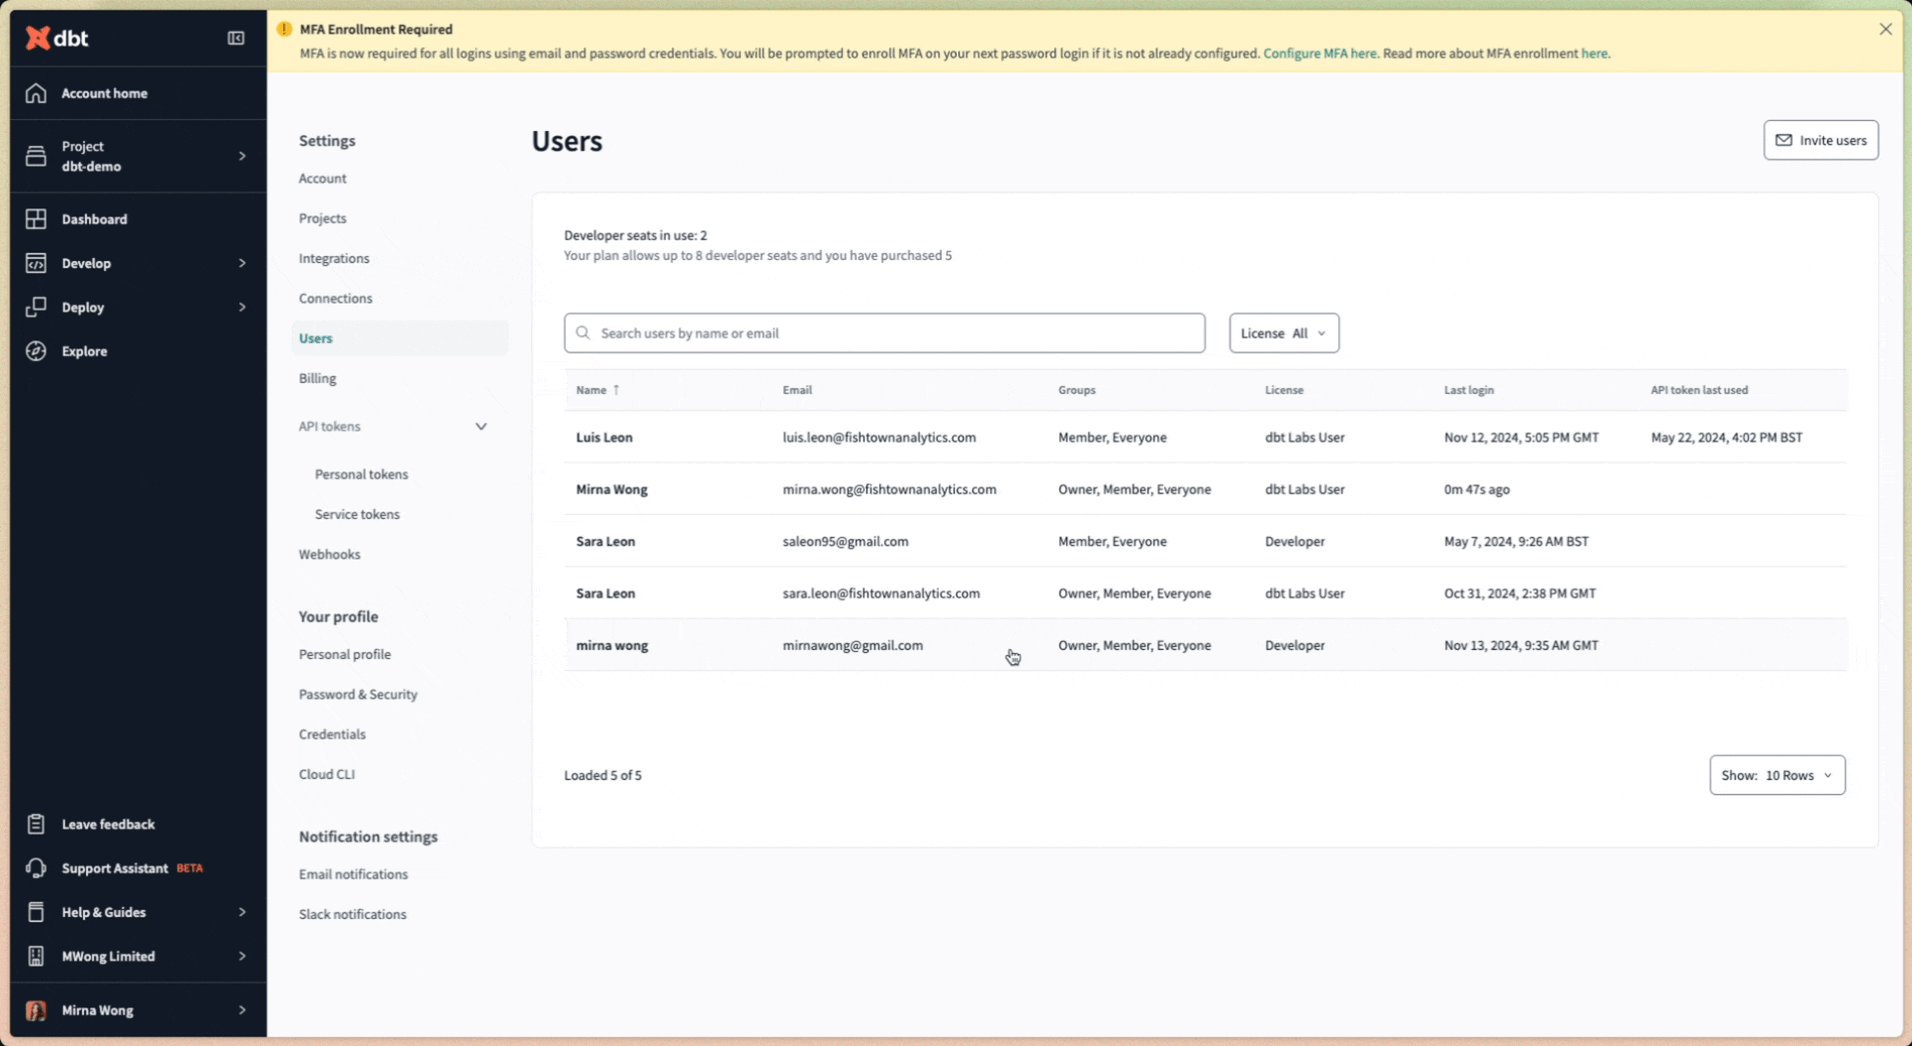Open Email notifications settings
1912x1046 pixels.
click(x=352, y=873)
